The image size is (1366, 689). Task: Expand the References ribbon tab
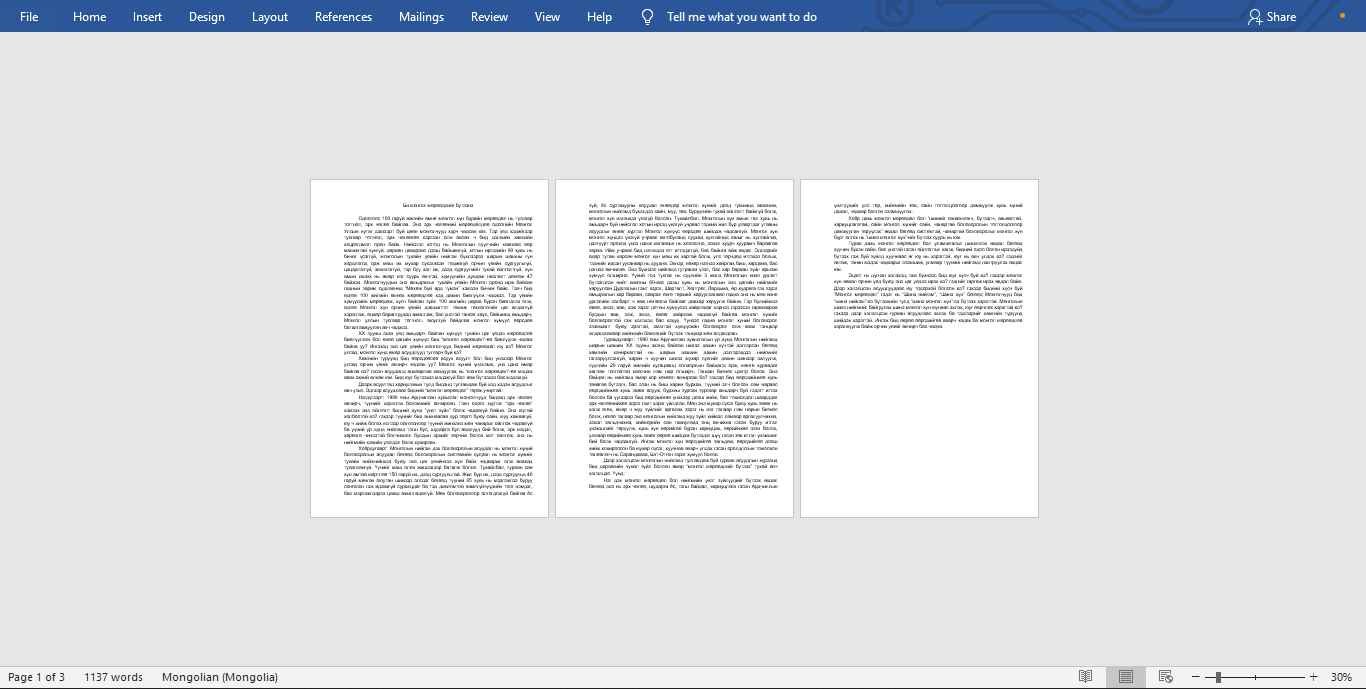click(x=343, y=16)
